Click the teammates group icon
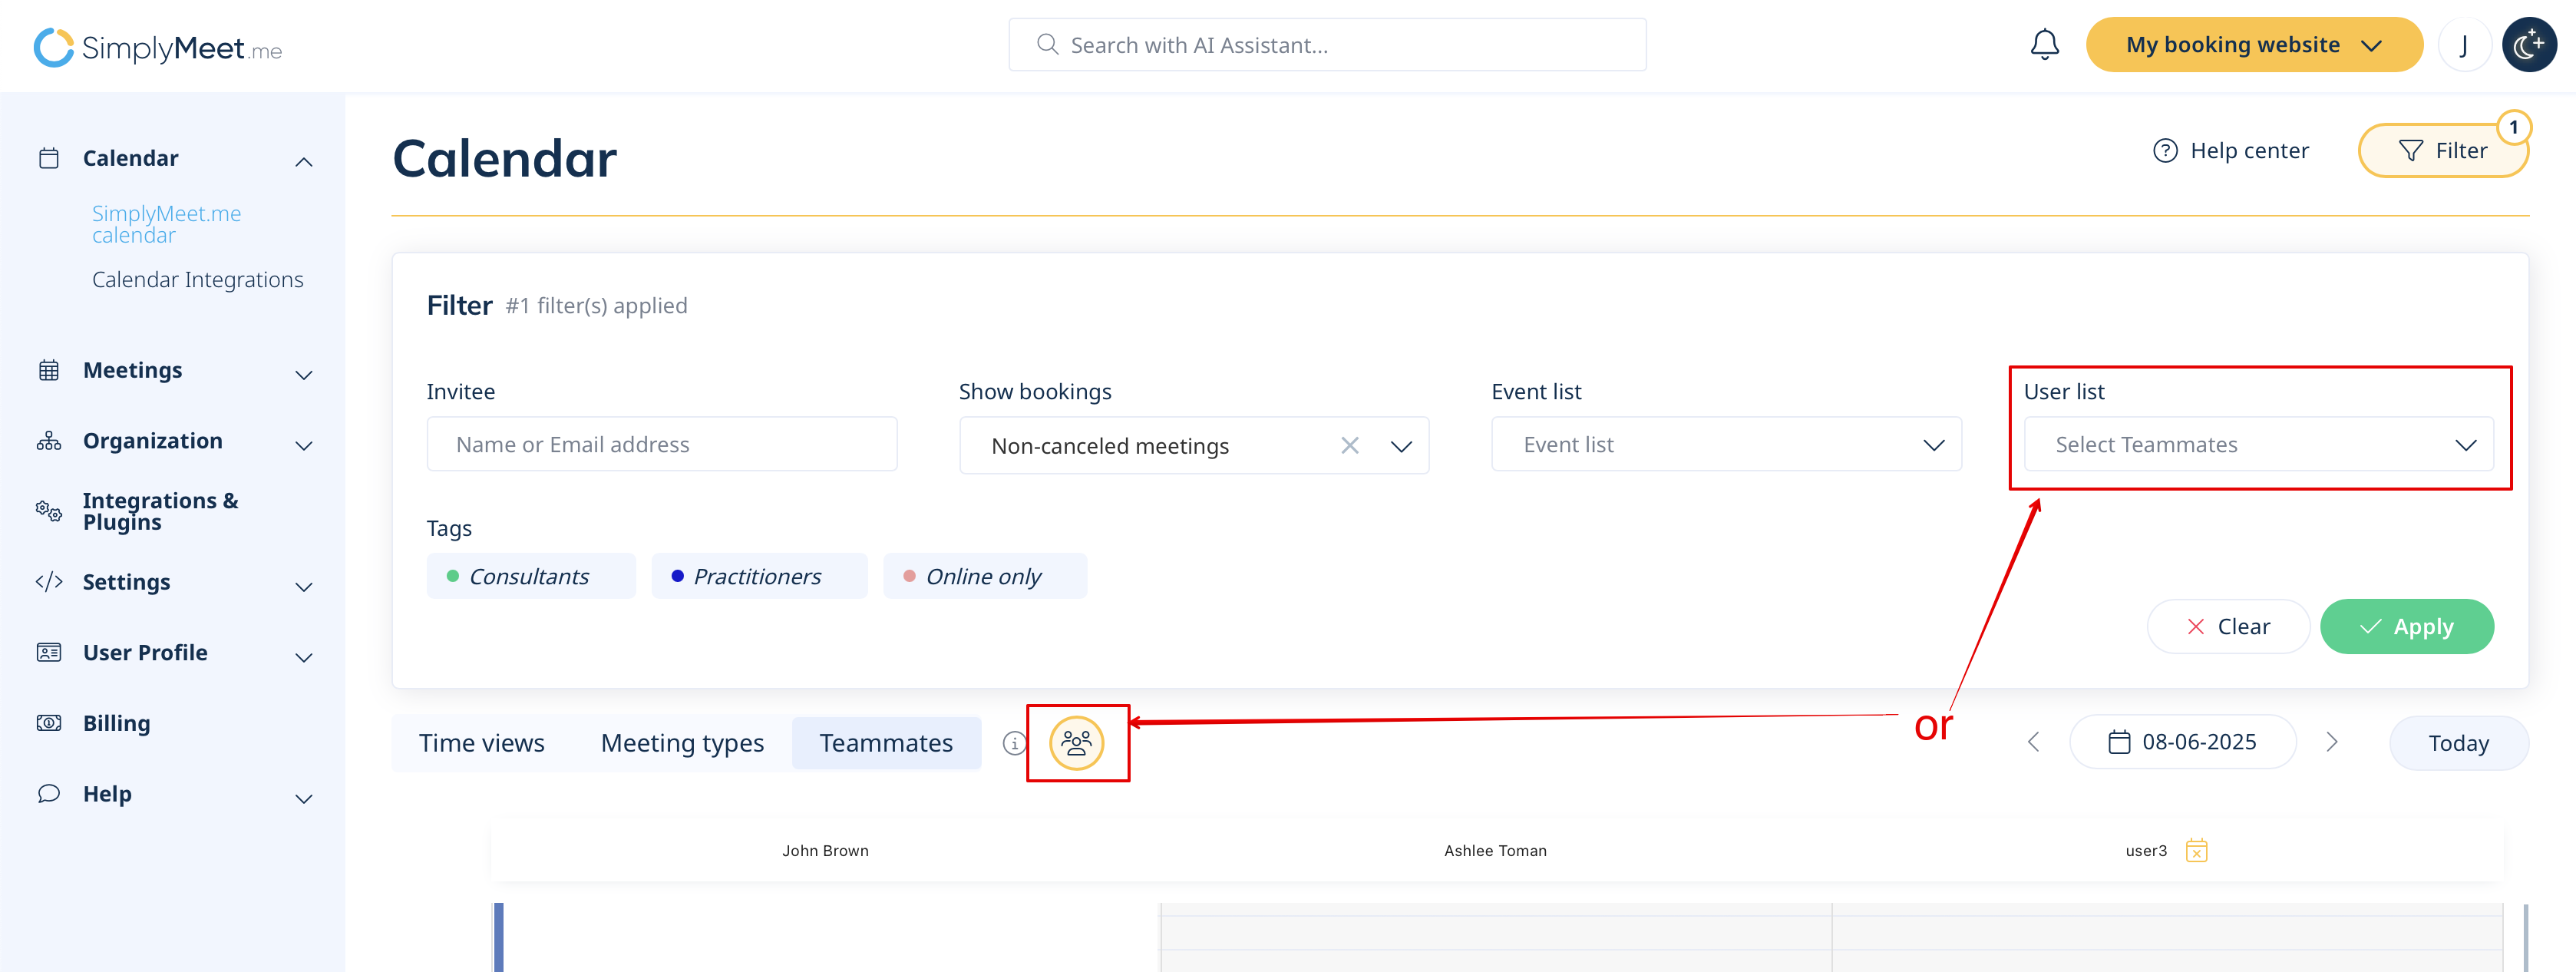The width and height of the screenshot is (2576, 972). point(1076,743)
